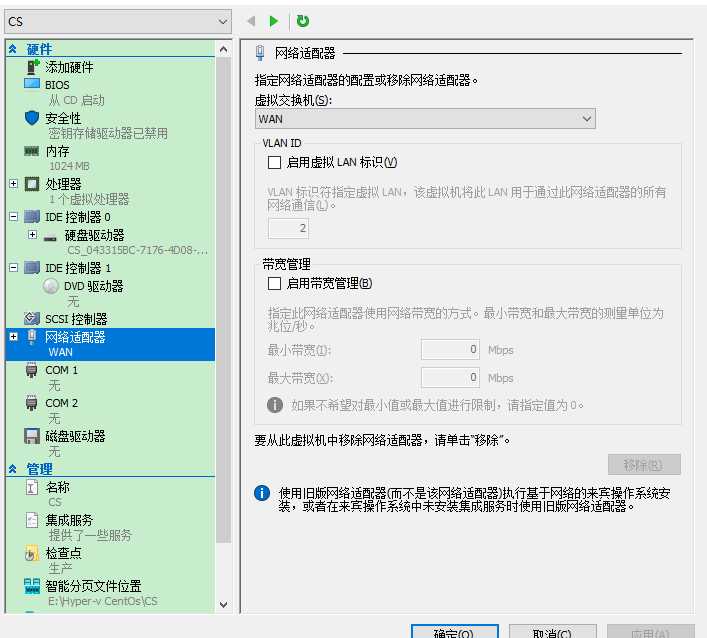Click the 检查点 icon

coord(32,553)
